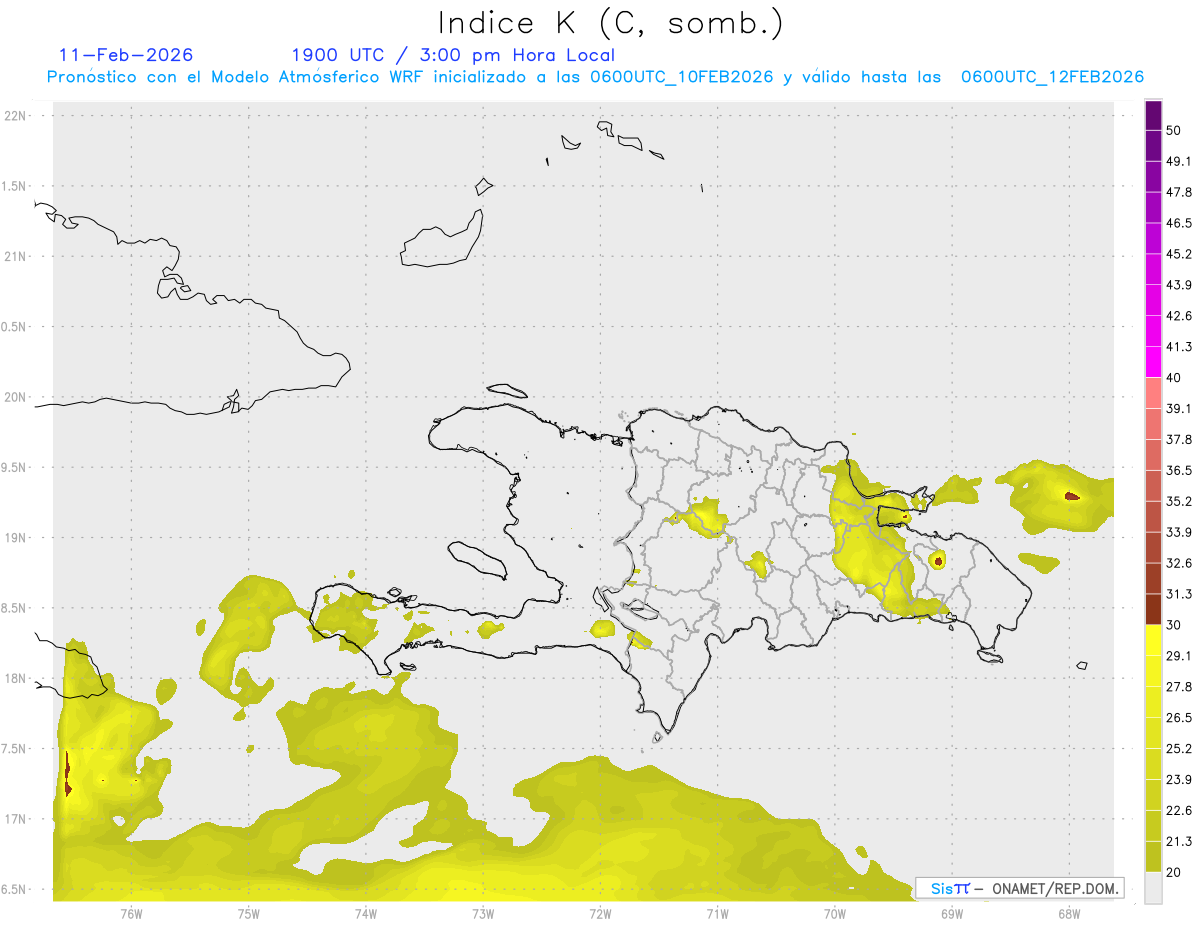The image size is (1200, 927).
Task: Click the '20N' latitude axis label
Action: click(x=16, y=397)
